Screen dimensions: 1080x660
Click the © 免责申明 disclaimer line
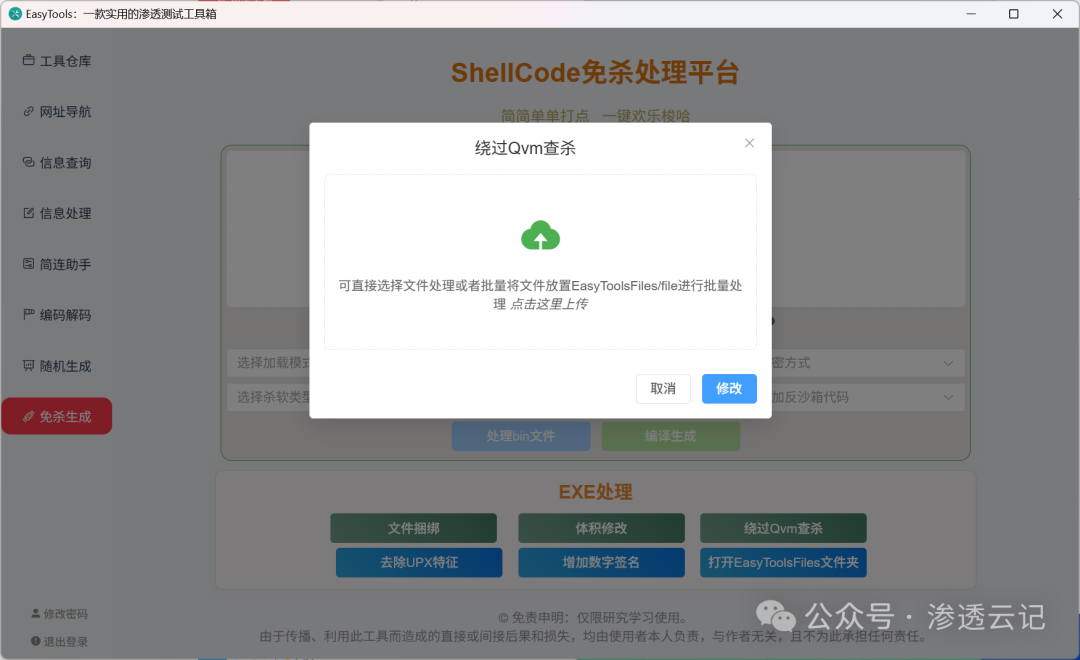coord(592,618)
